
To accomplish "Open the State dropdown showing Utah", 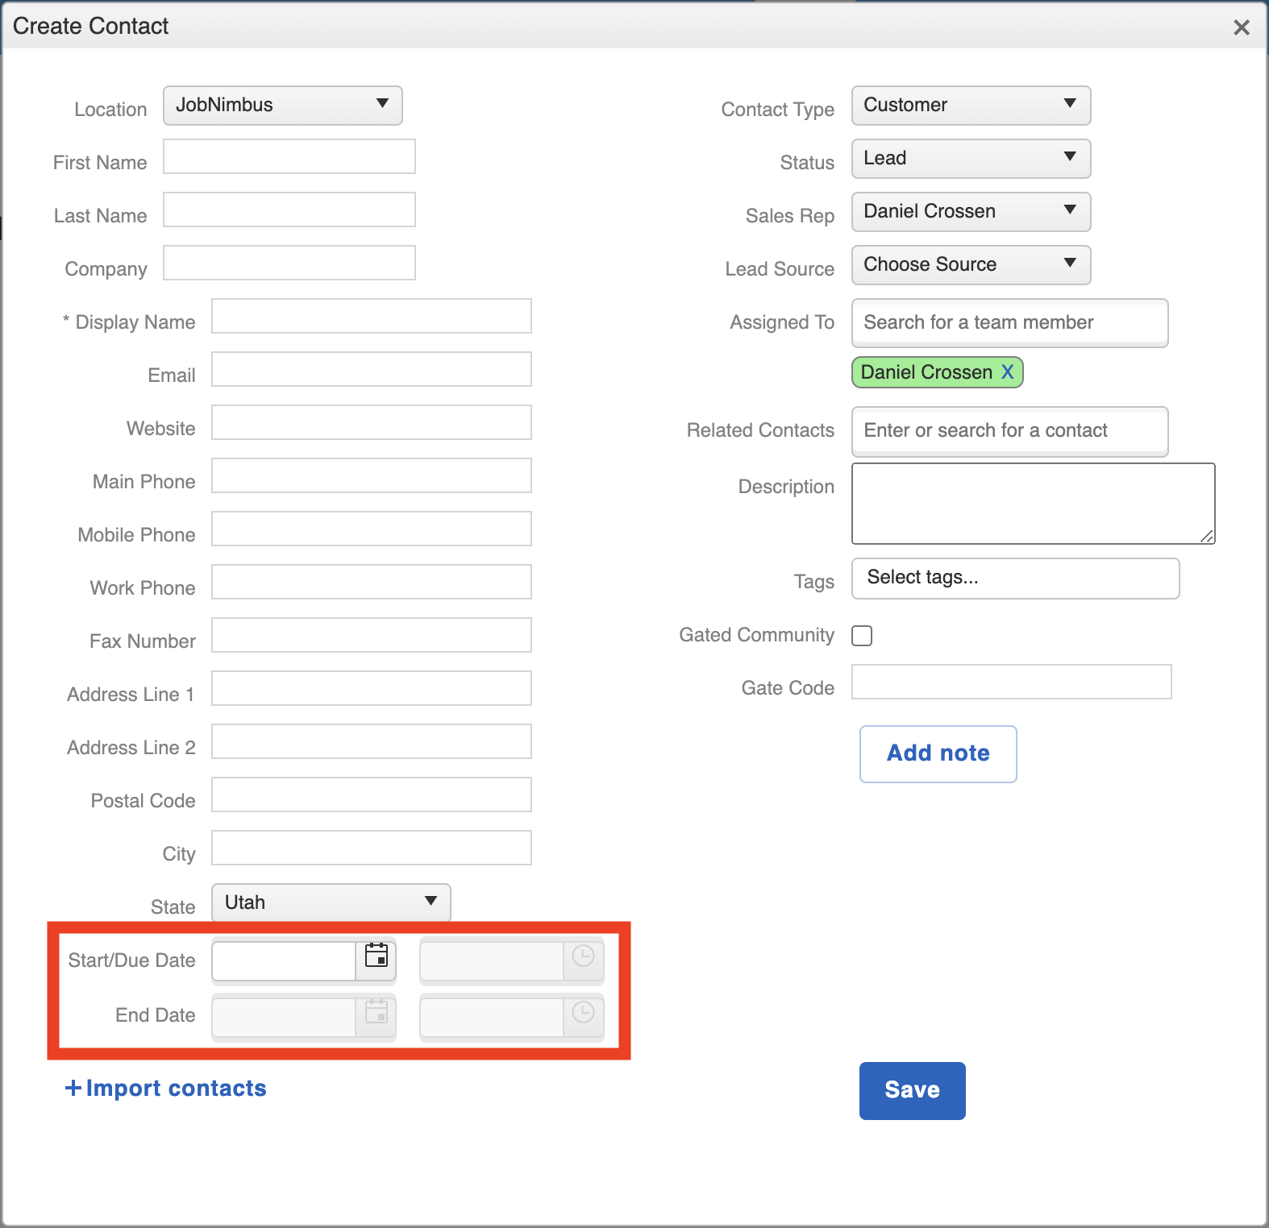I will 330,902.
